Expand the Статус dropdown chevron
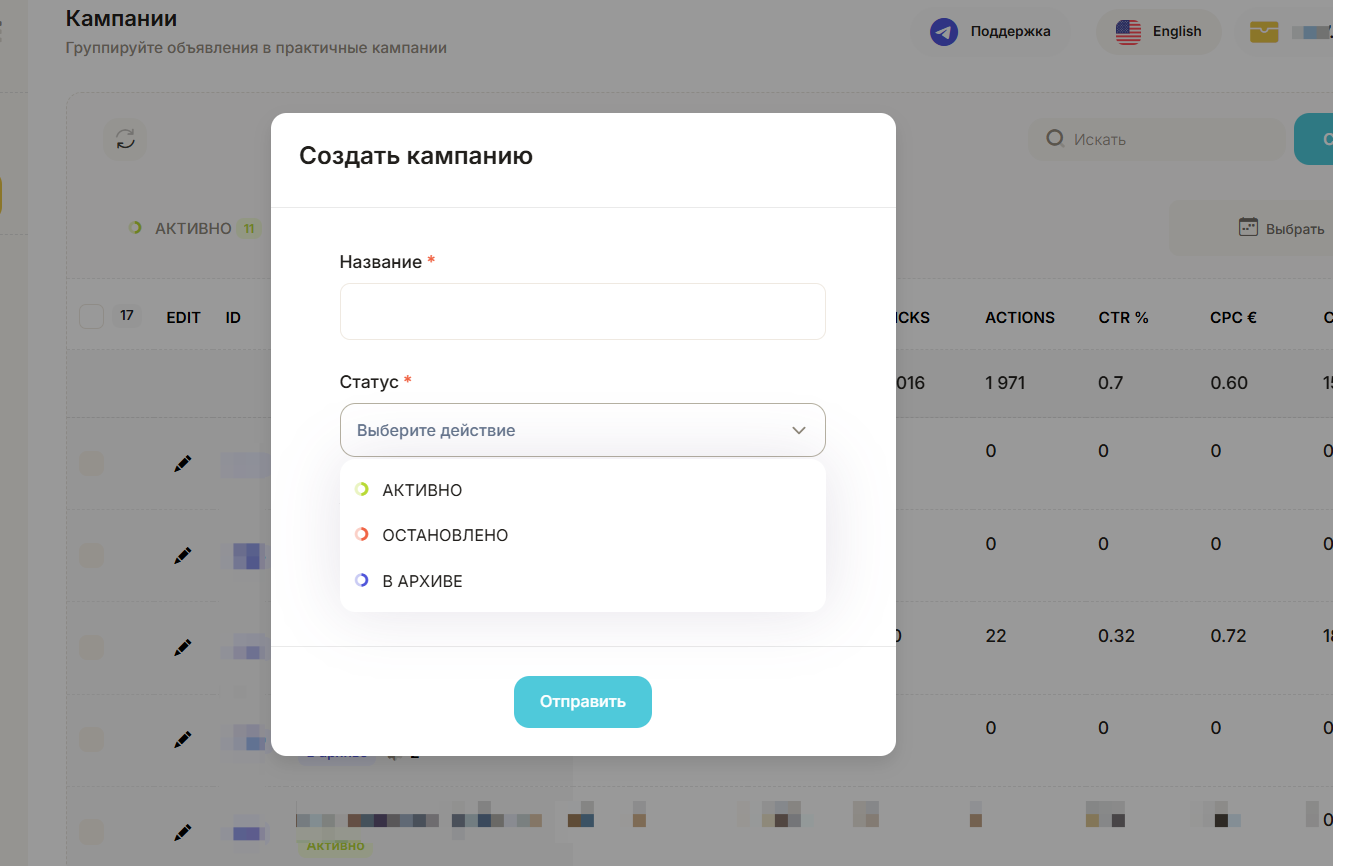Screen dimensions: 1347x866 point(799,431)
